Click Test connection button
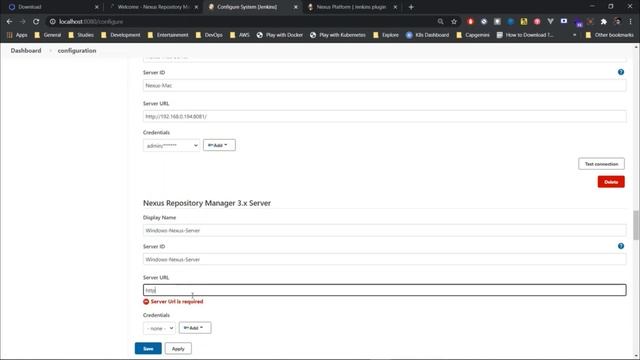640x360 pixels. [x=601, y=164]
